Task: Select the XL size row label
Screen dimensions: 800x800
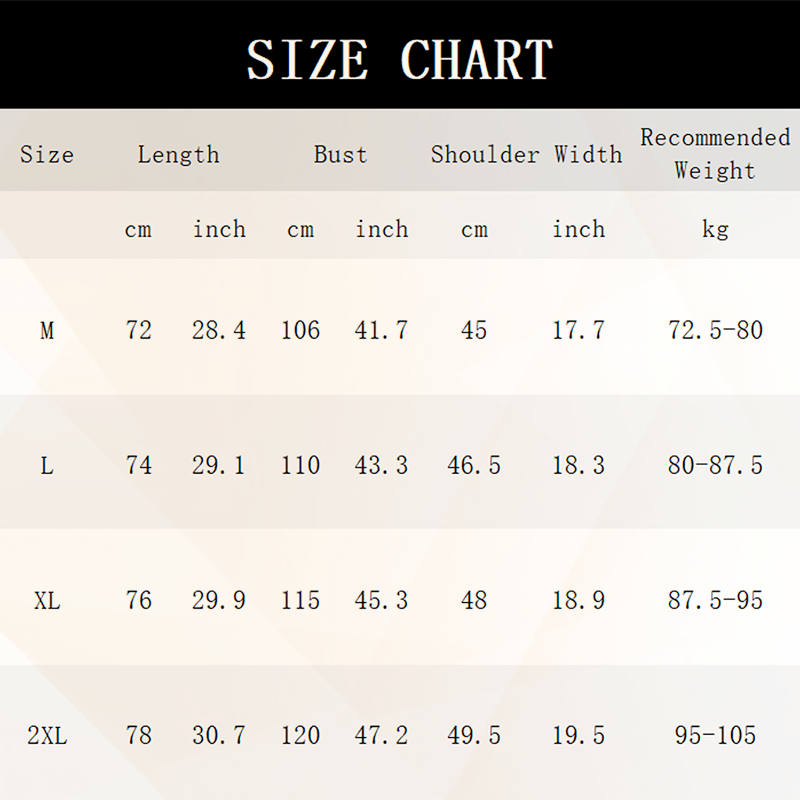Action: point(47,600)
